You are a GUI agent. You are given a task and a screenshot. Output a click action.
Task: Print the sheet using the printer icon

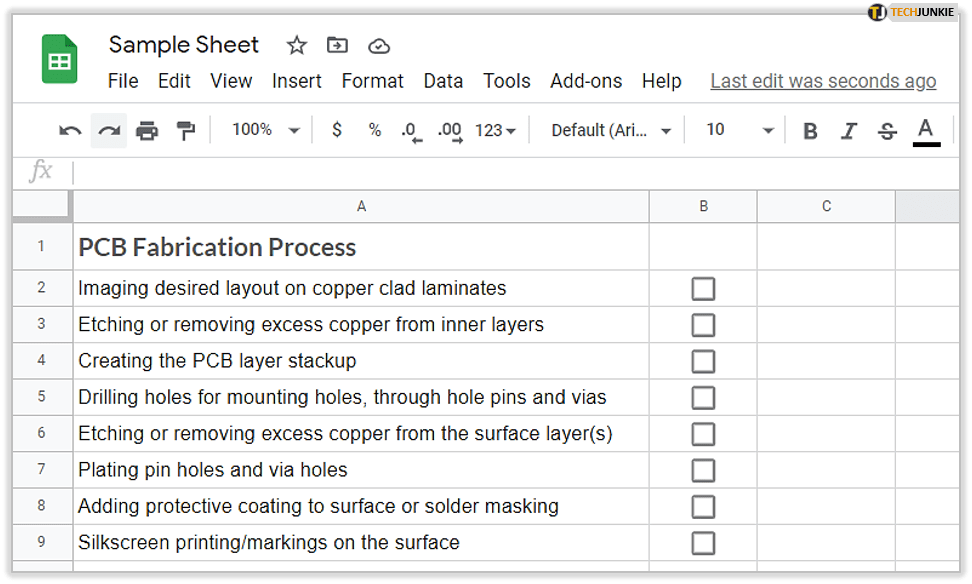[147, 130]
